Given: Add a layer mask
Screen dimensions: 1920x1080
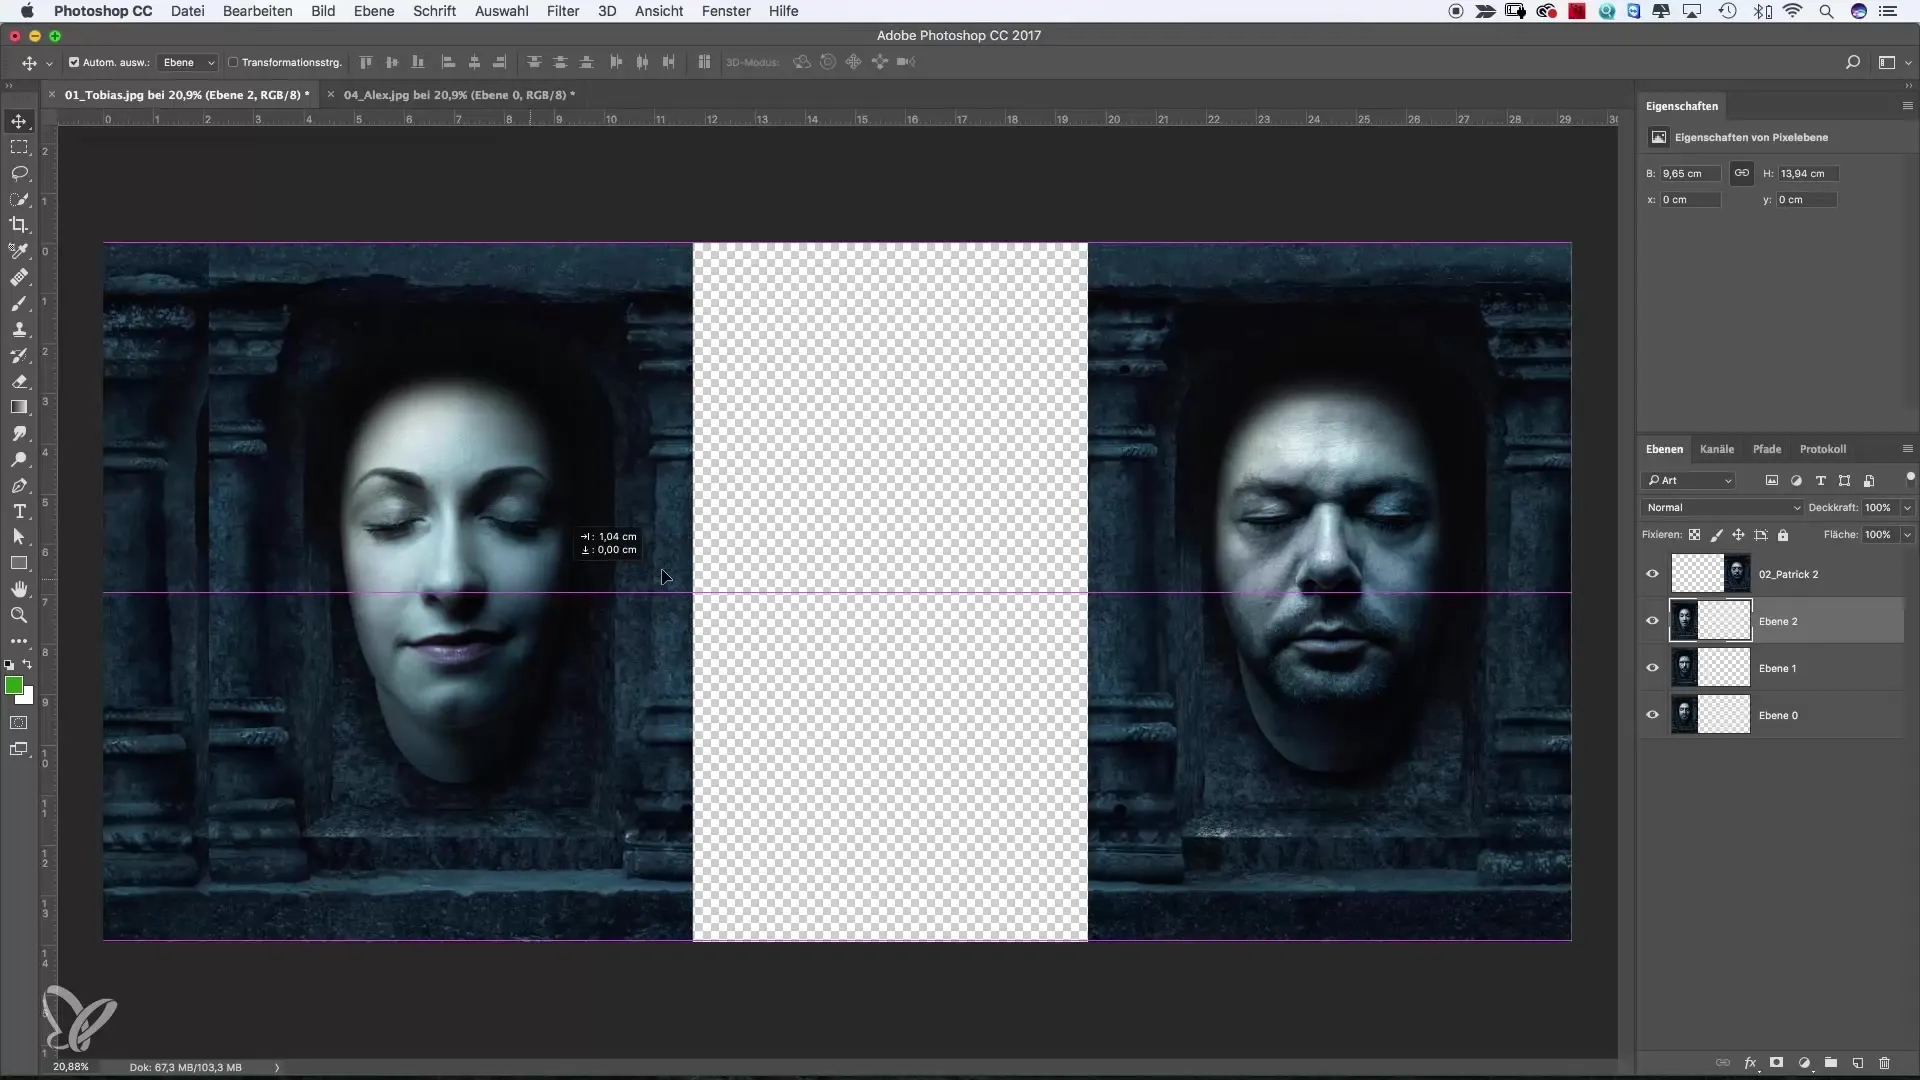Looking at the screenshot, I should coord(1777,1063).
